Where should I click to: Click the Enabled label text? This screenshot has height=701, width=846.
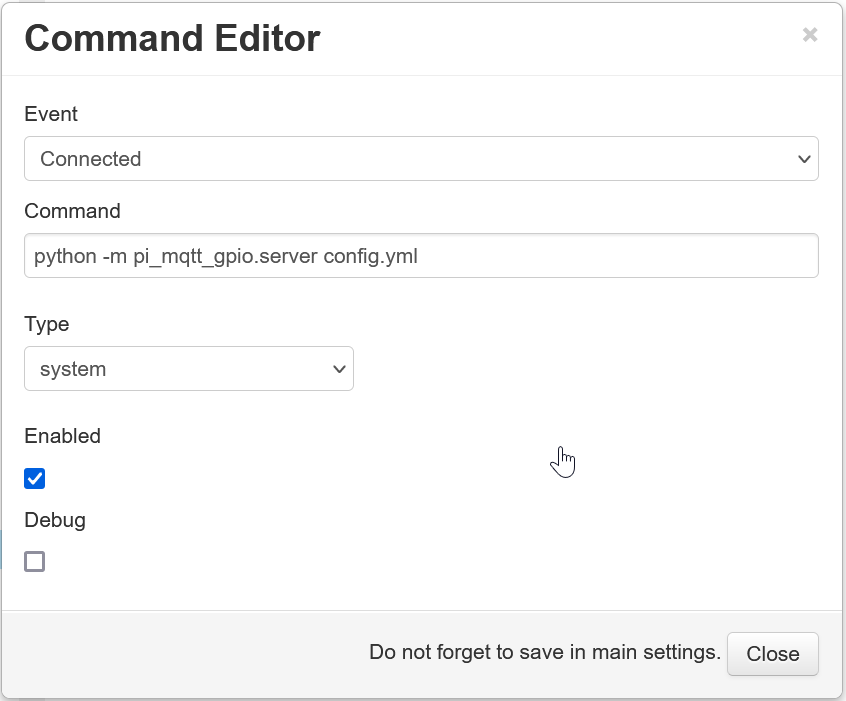click(x=63, y=436)
